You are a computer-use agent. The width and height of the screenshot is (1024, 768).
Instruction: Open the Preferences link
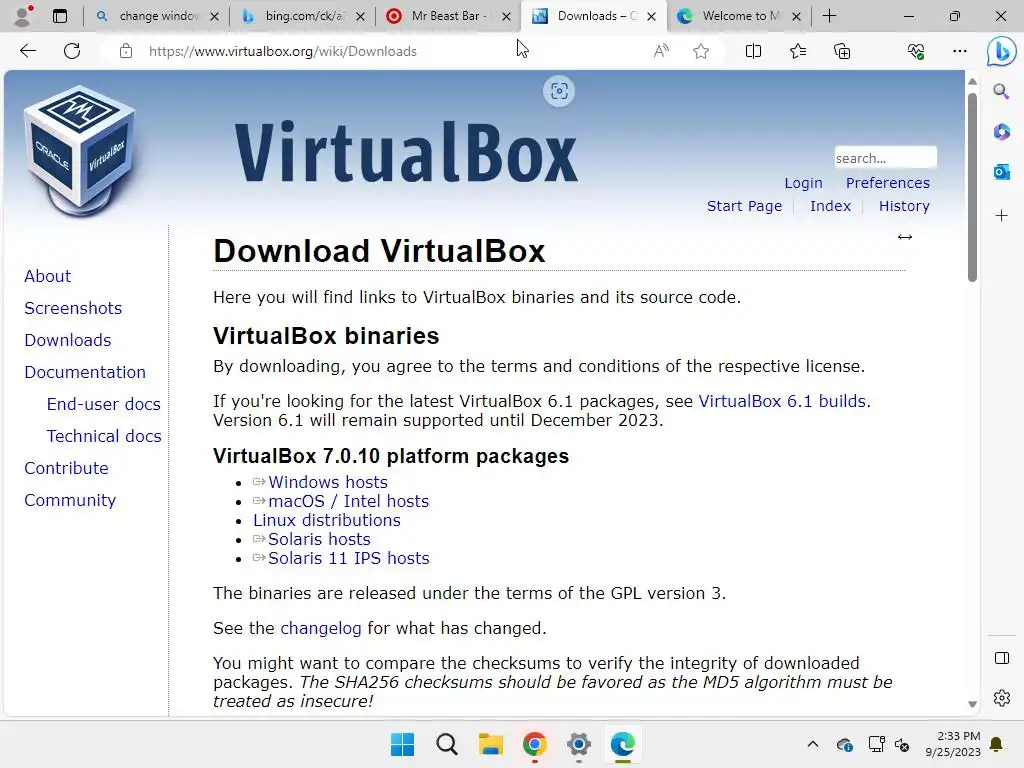coord(888,183)
